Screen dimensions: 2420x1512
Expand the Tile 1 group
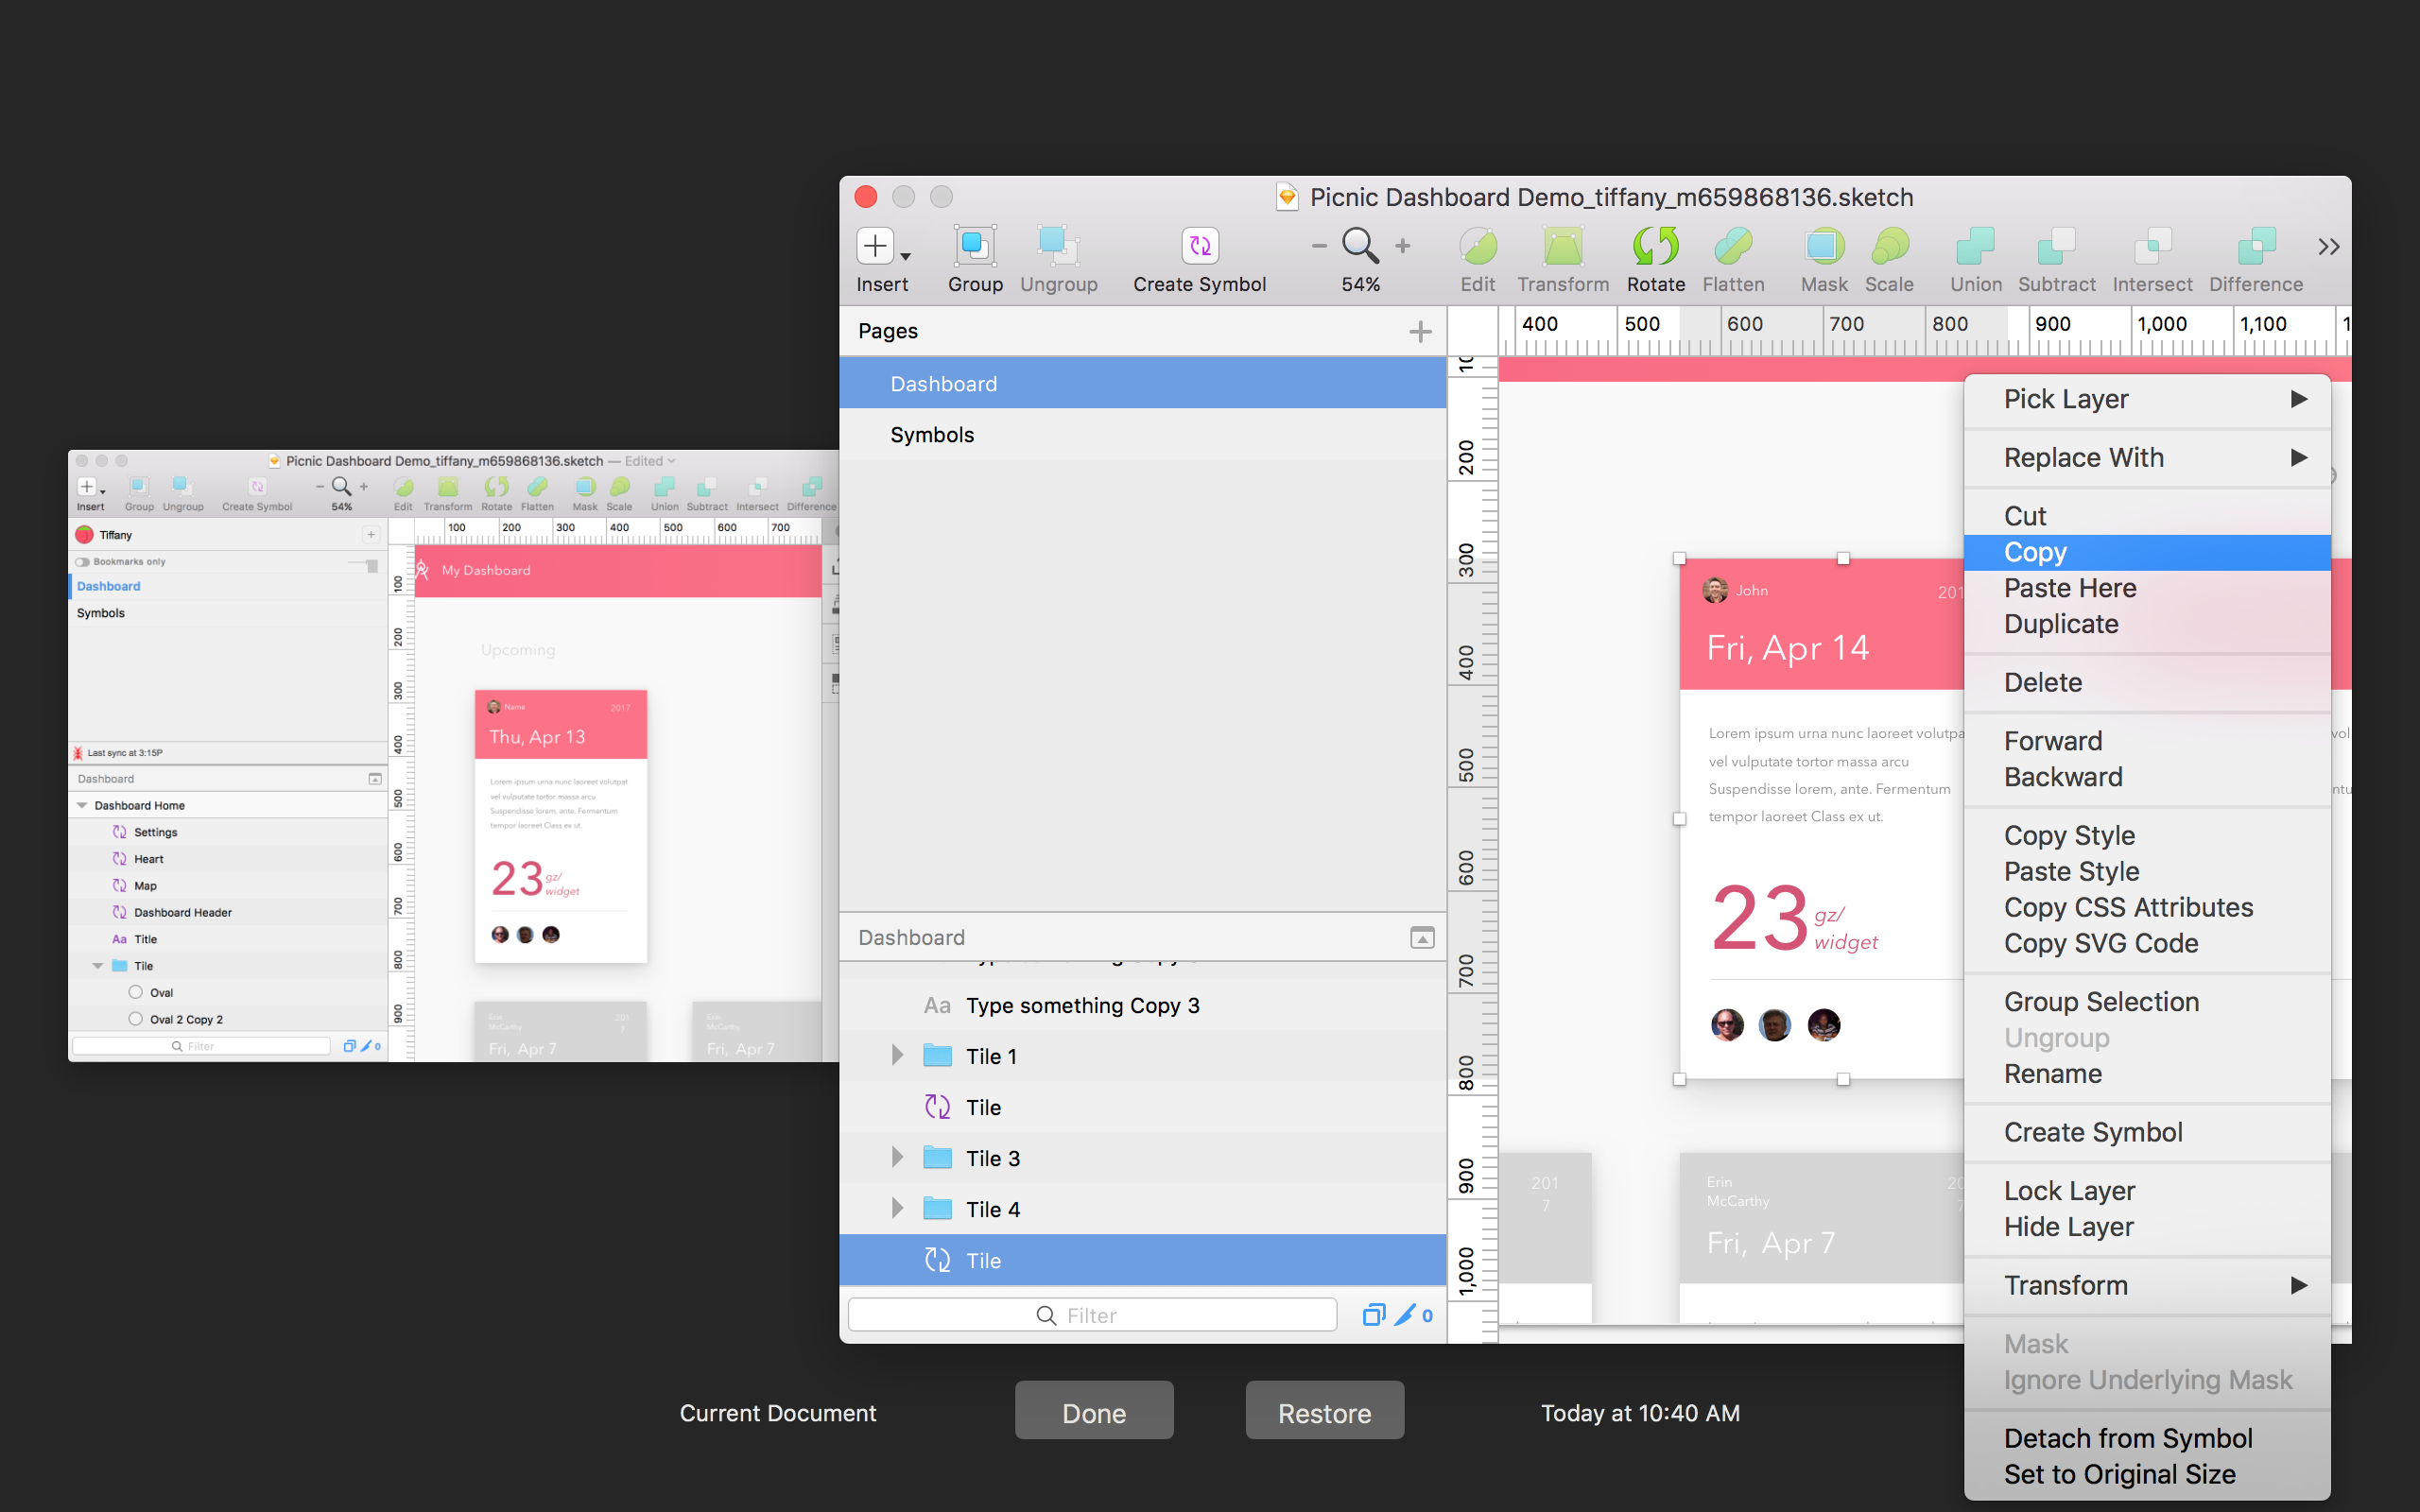coord(897,1056)
